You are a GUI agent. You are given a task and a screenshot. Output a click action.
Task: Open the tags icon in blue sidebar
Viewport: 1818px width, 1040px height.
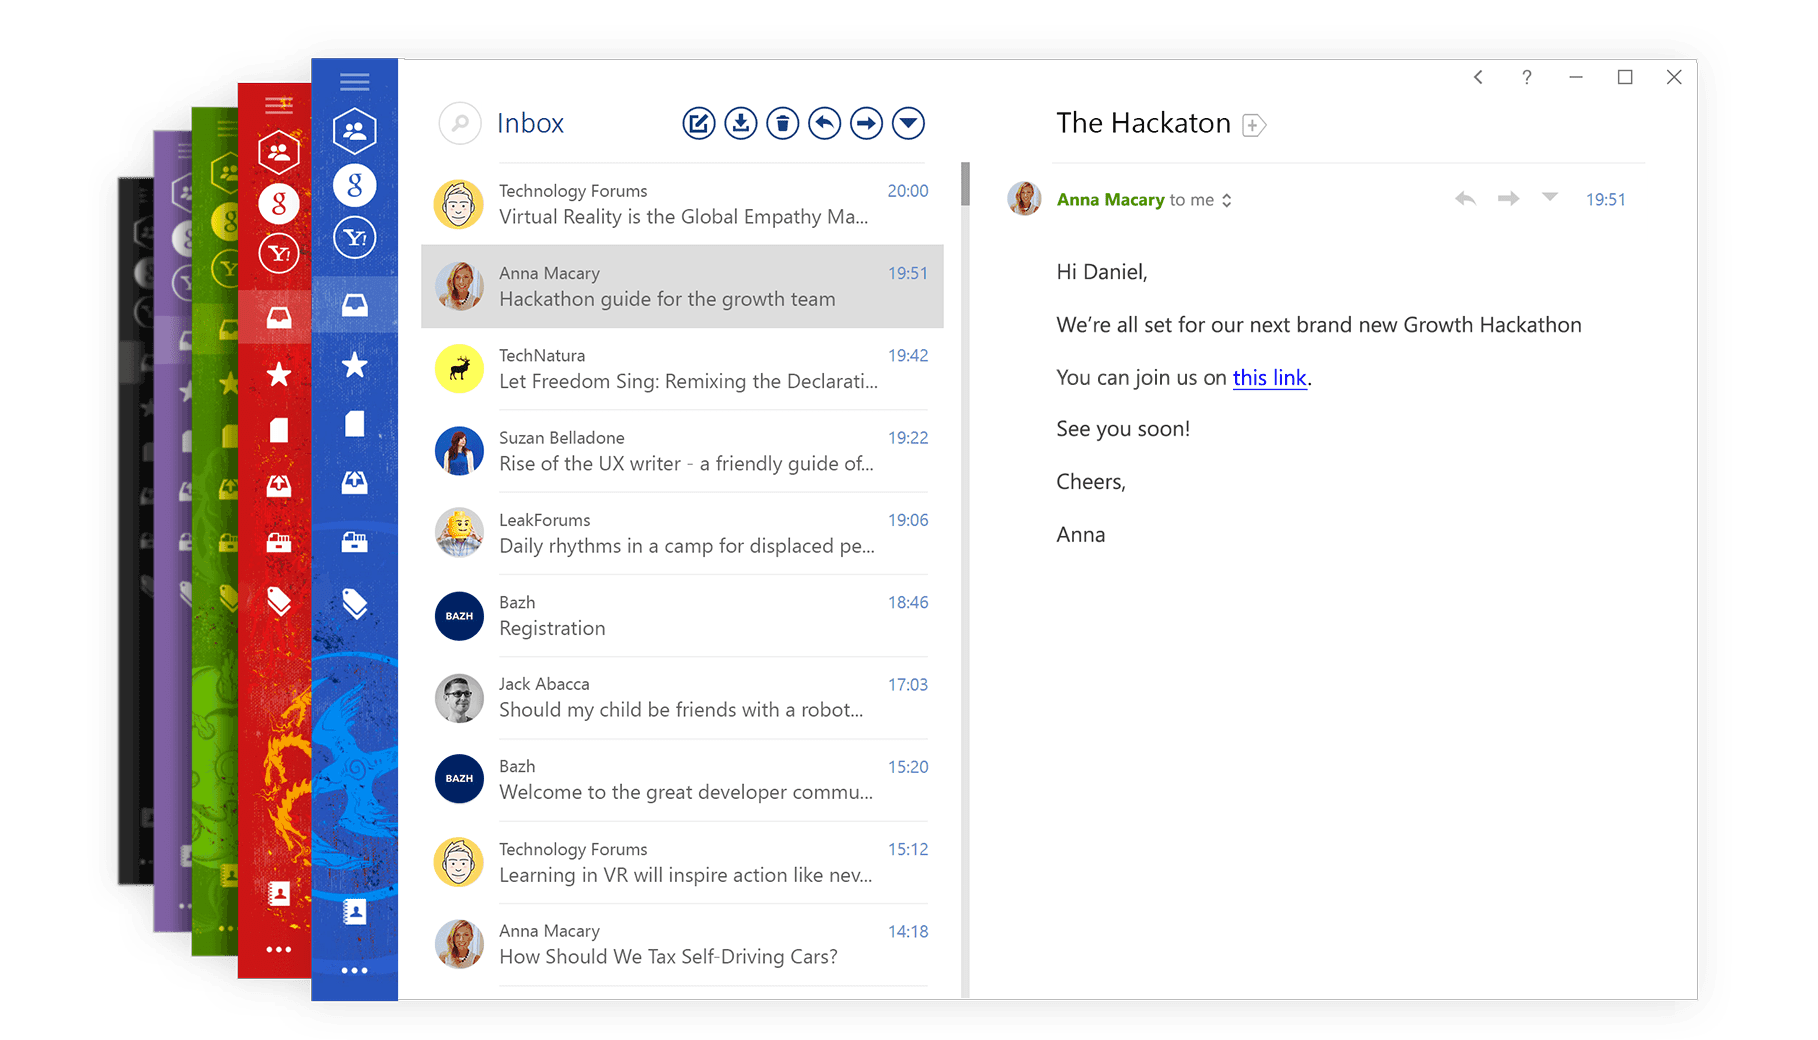click(355, 603)
